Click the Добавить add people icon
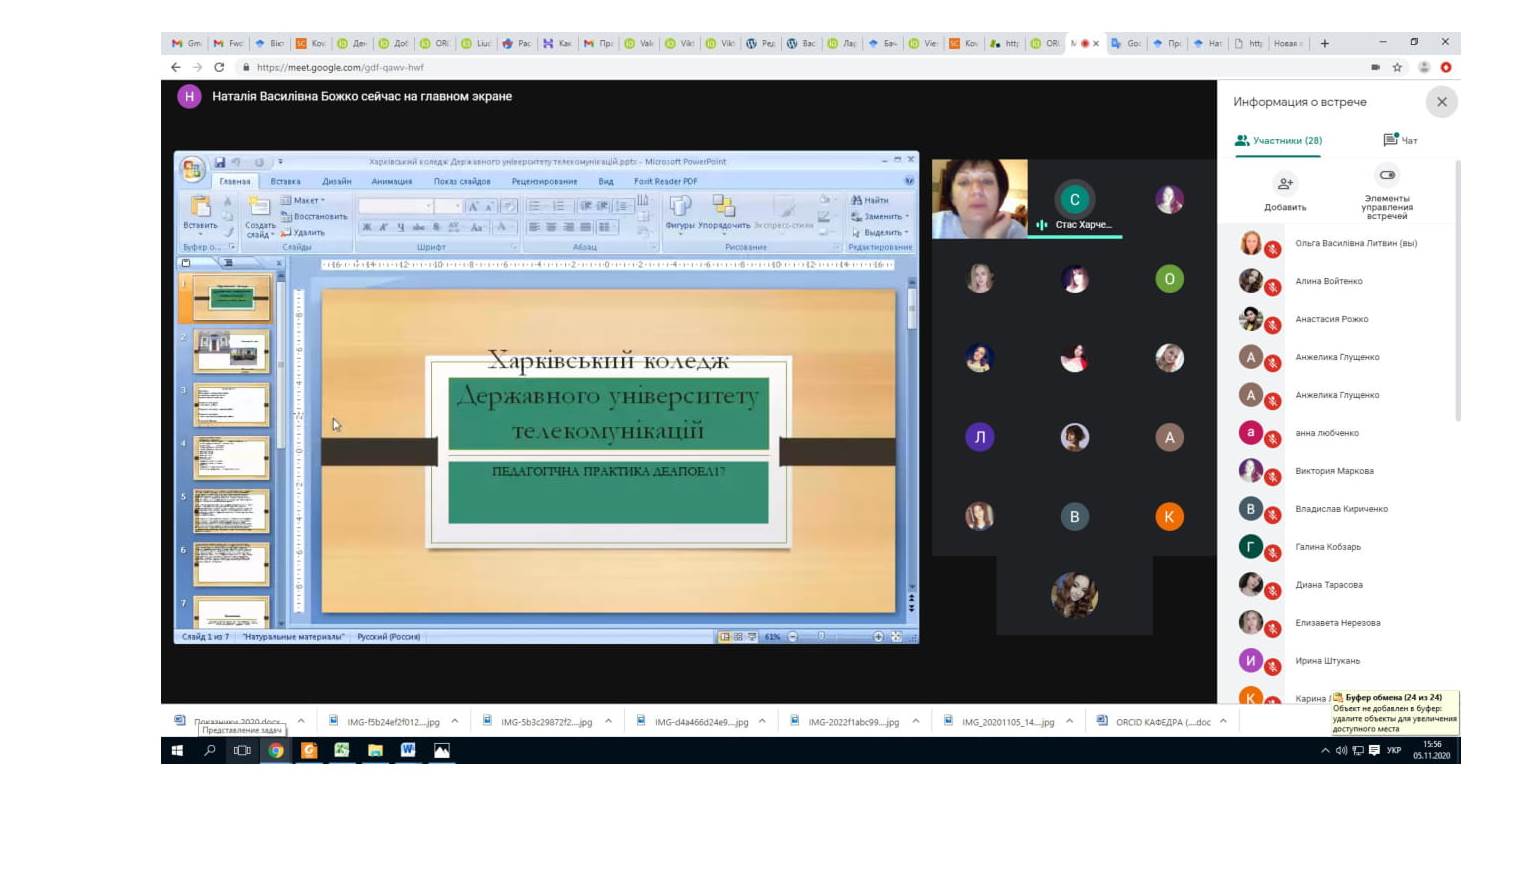Image resolution: width=1538 pixels, height=875 pixels. tap(1285, 184)
